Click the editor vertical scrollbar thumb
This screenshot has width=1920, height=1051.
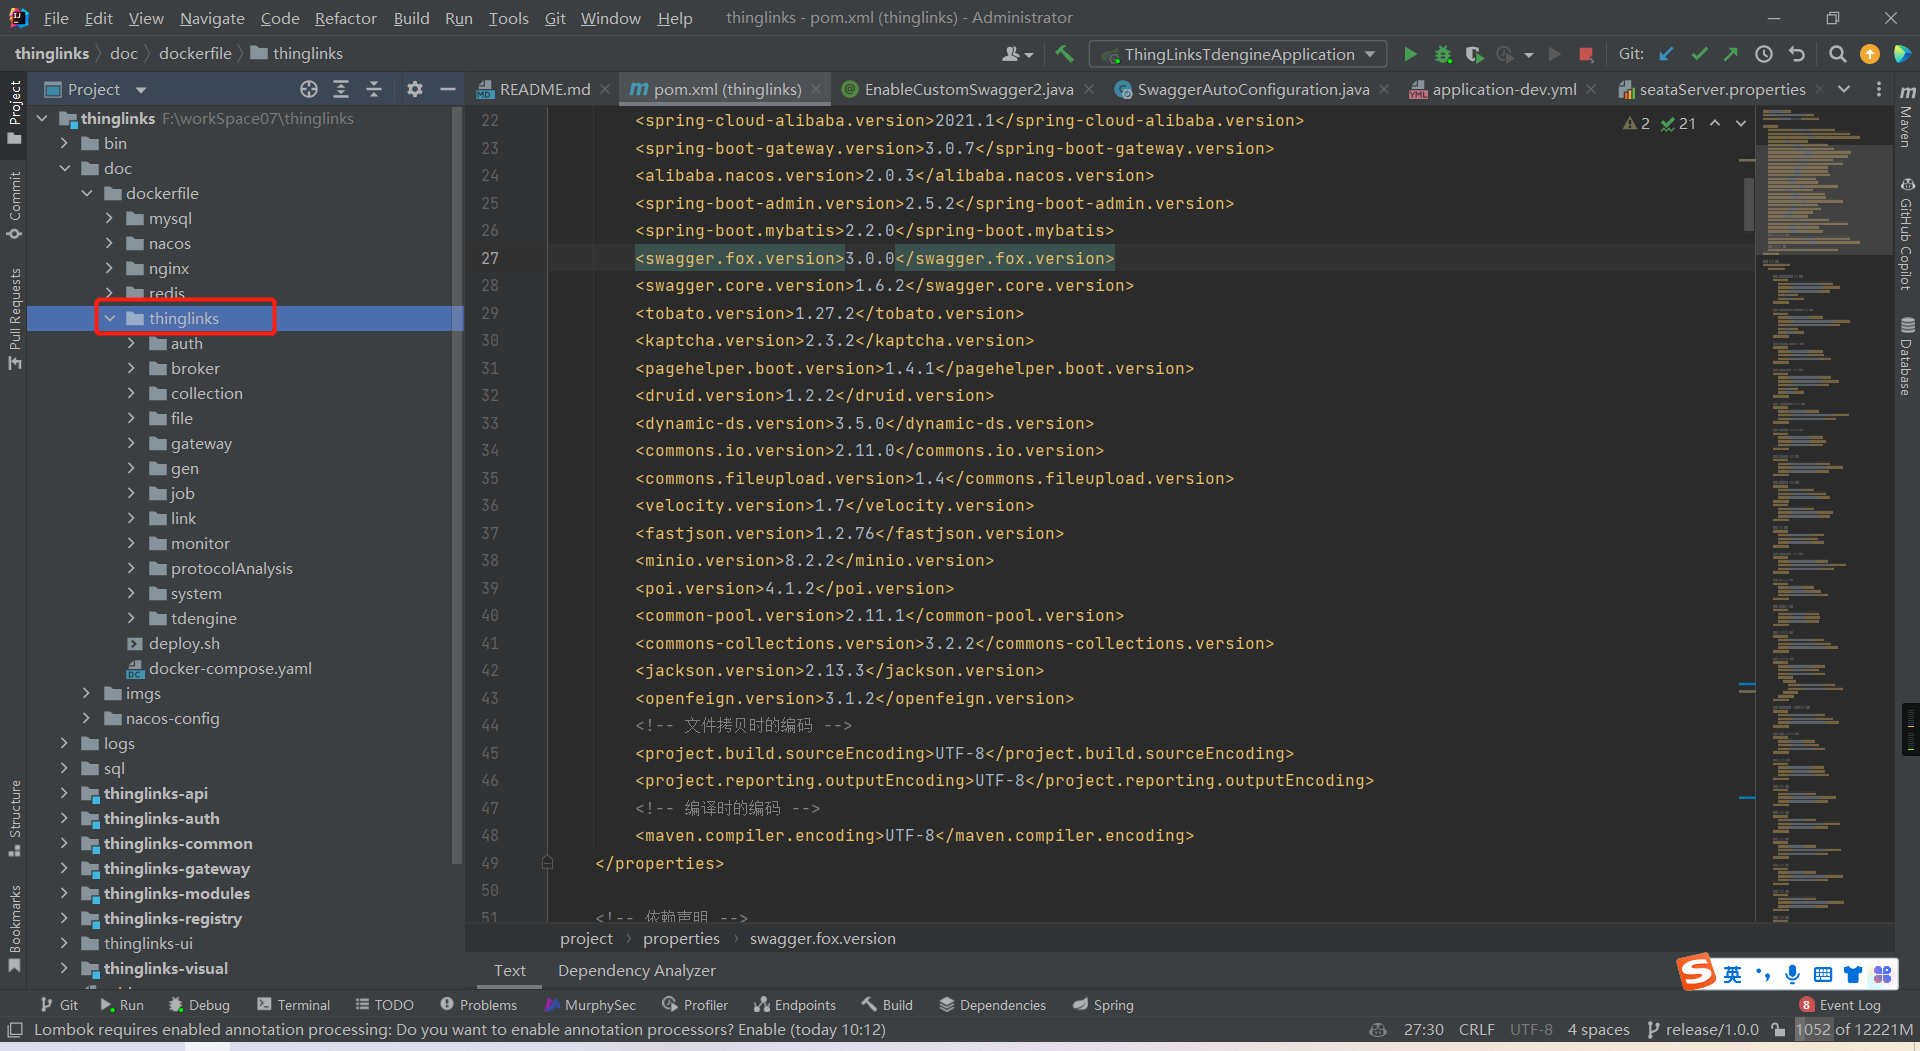click(1748, 203)
